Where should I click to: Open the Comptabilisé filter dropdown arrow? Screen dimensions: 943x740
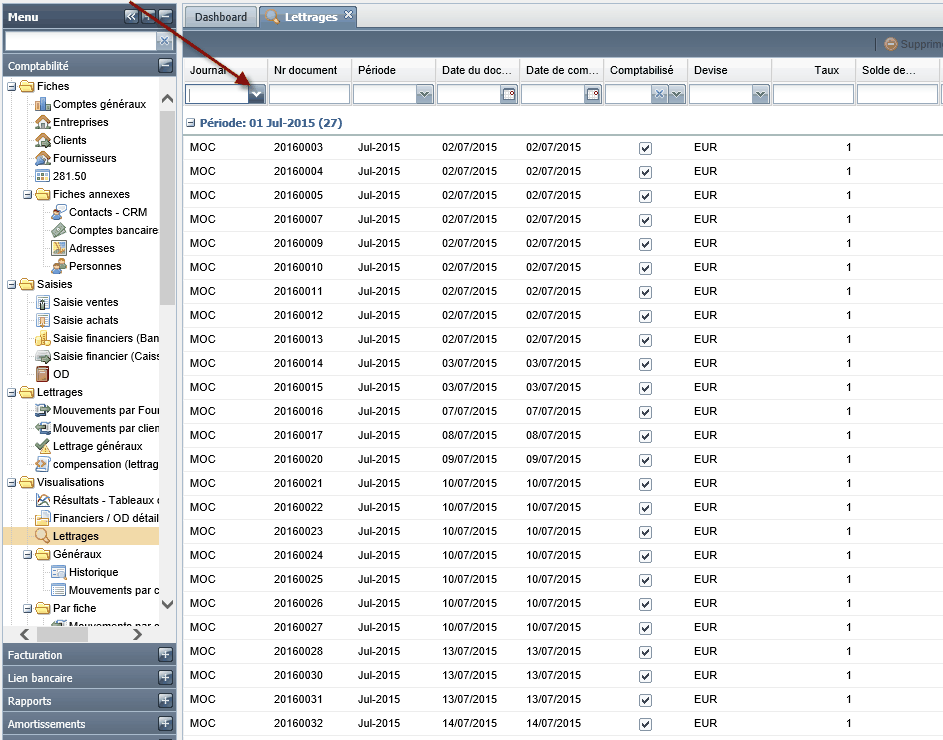click(677, 94)
